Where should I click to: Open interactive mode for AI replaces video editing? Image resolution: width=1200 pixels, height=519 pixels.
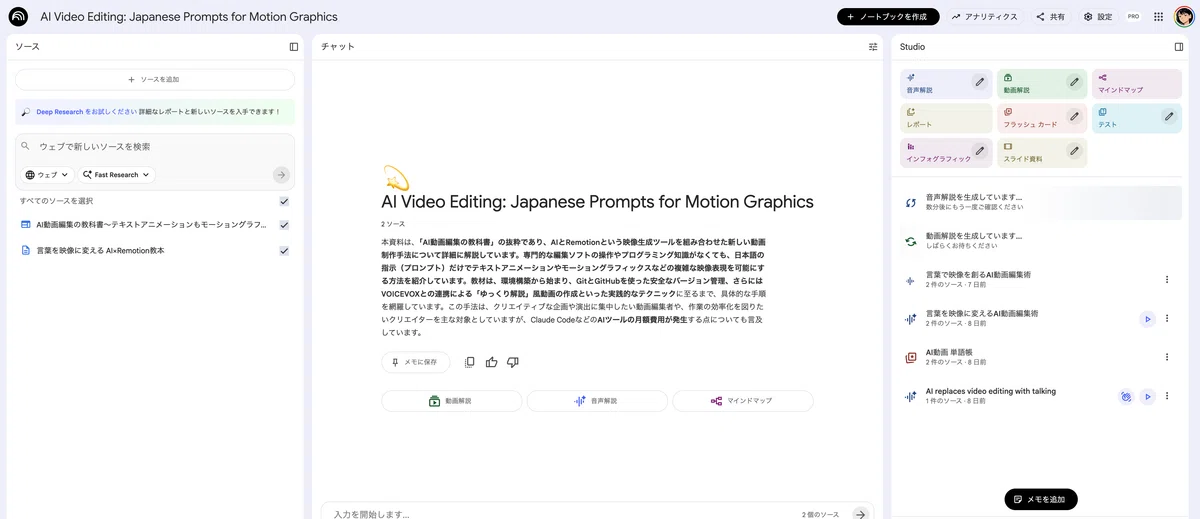1126,397
